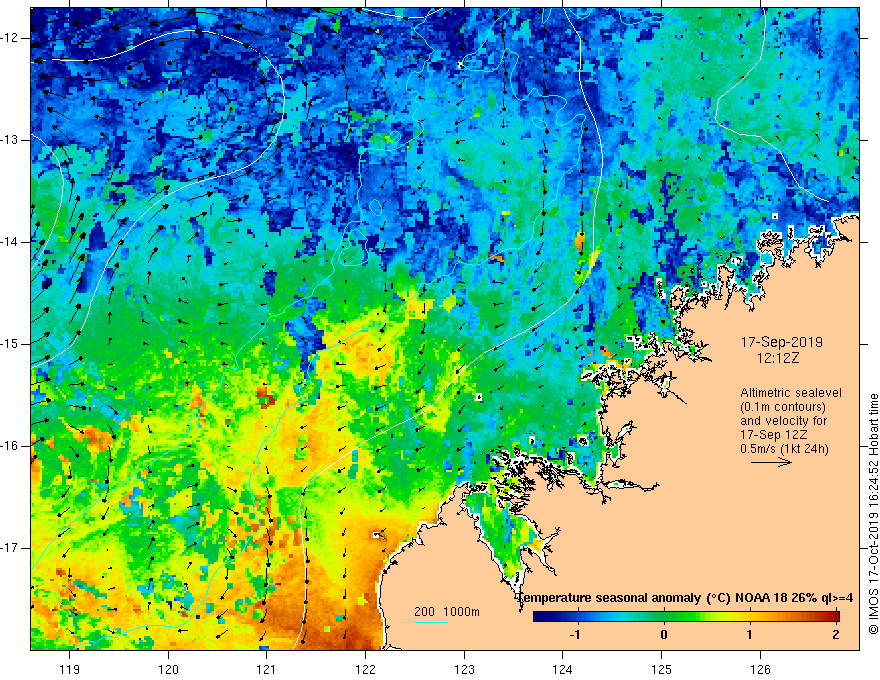The height and width of the screenshot is (680, 880).
Task: Click latitude axis label -16
Action: (11, 446)
